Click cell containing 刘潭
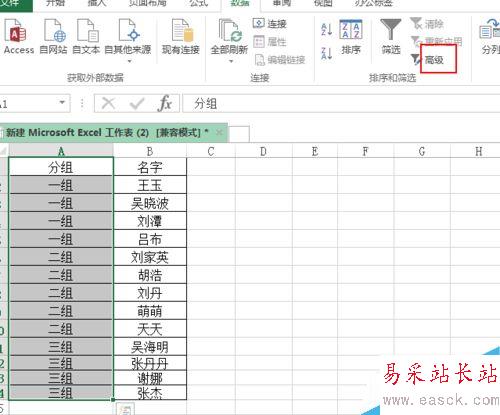The height and width of the screenshot is (415, 500). [x=150, y=221]
